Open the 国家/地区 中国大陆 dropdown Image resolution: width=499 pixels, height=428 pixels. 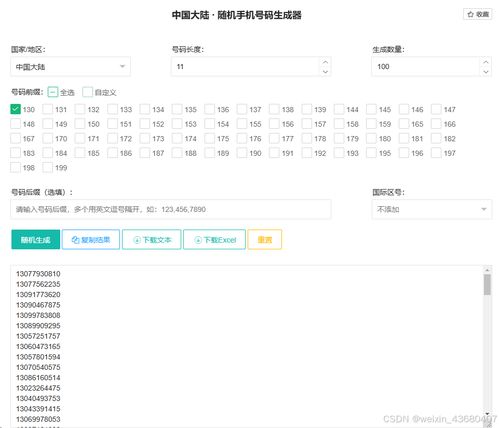(x=70, y=67)
